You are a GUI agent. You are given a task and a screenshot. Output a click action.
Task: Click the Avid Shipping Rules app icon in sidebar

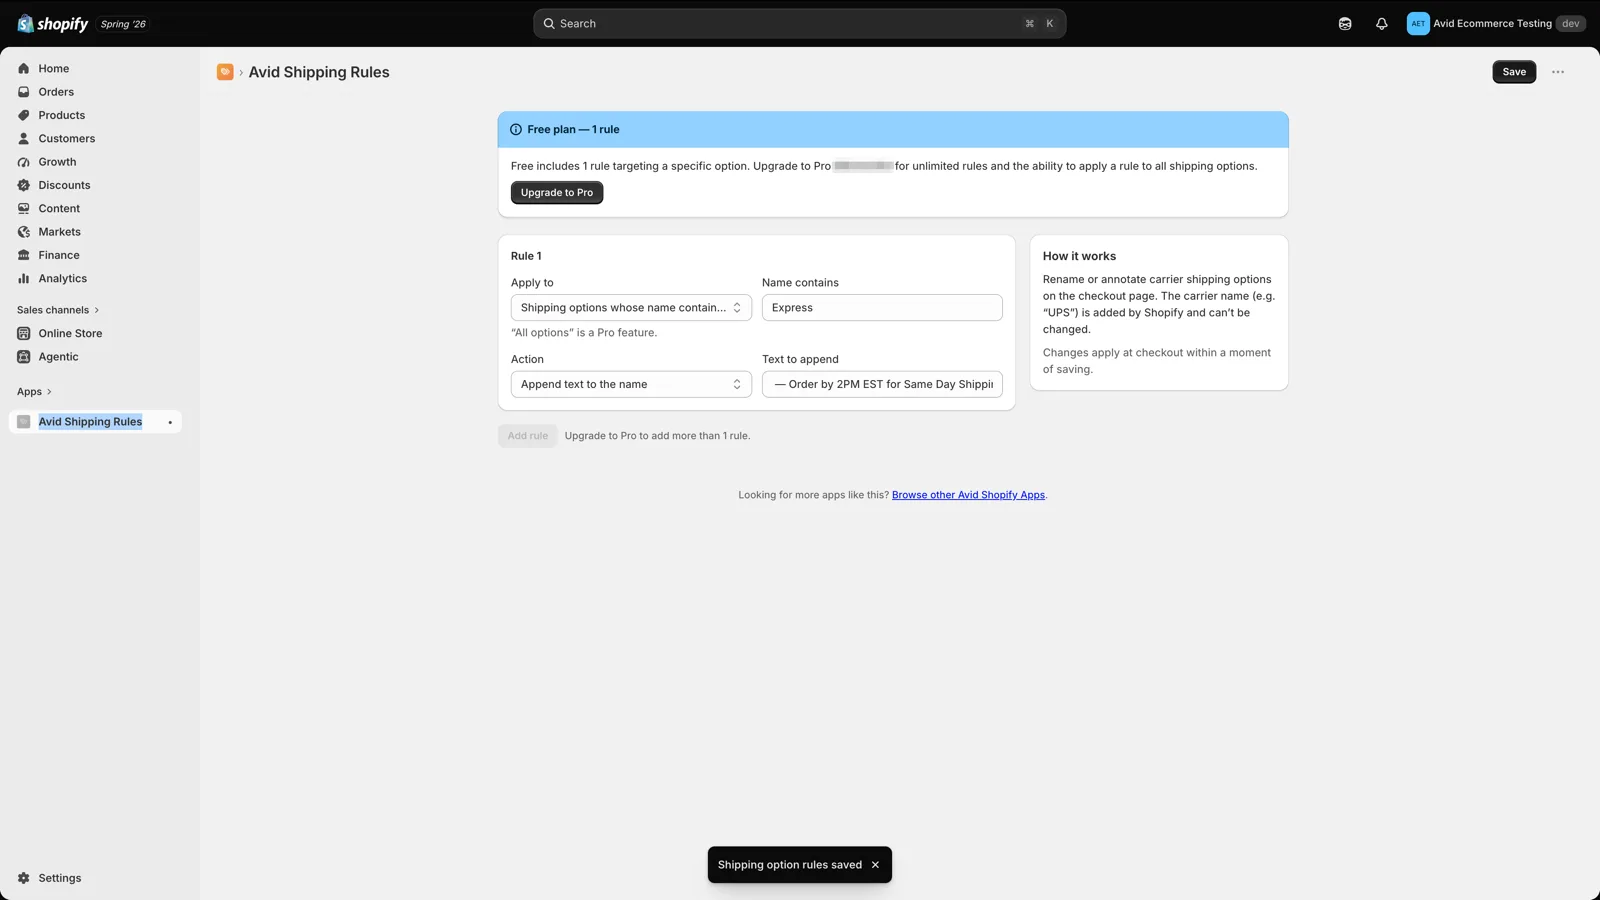click(24, 422)
